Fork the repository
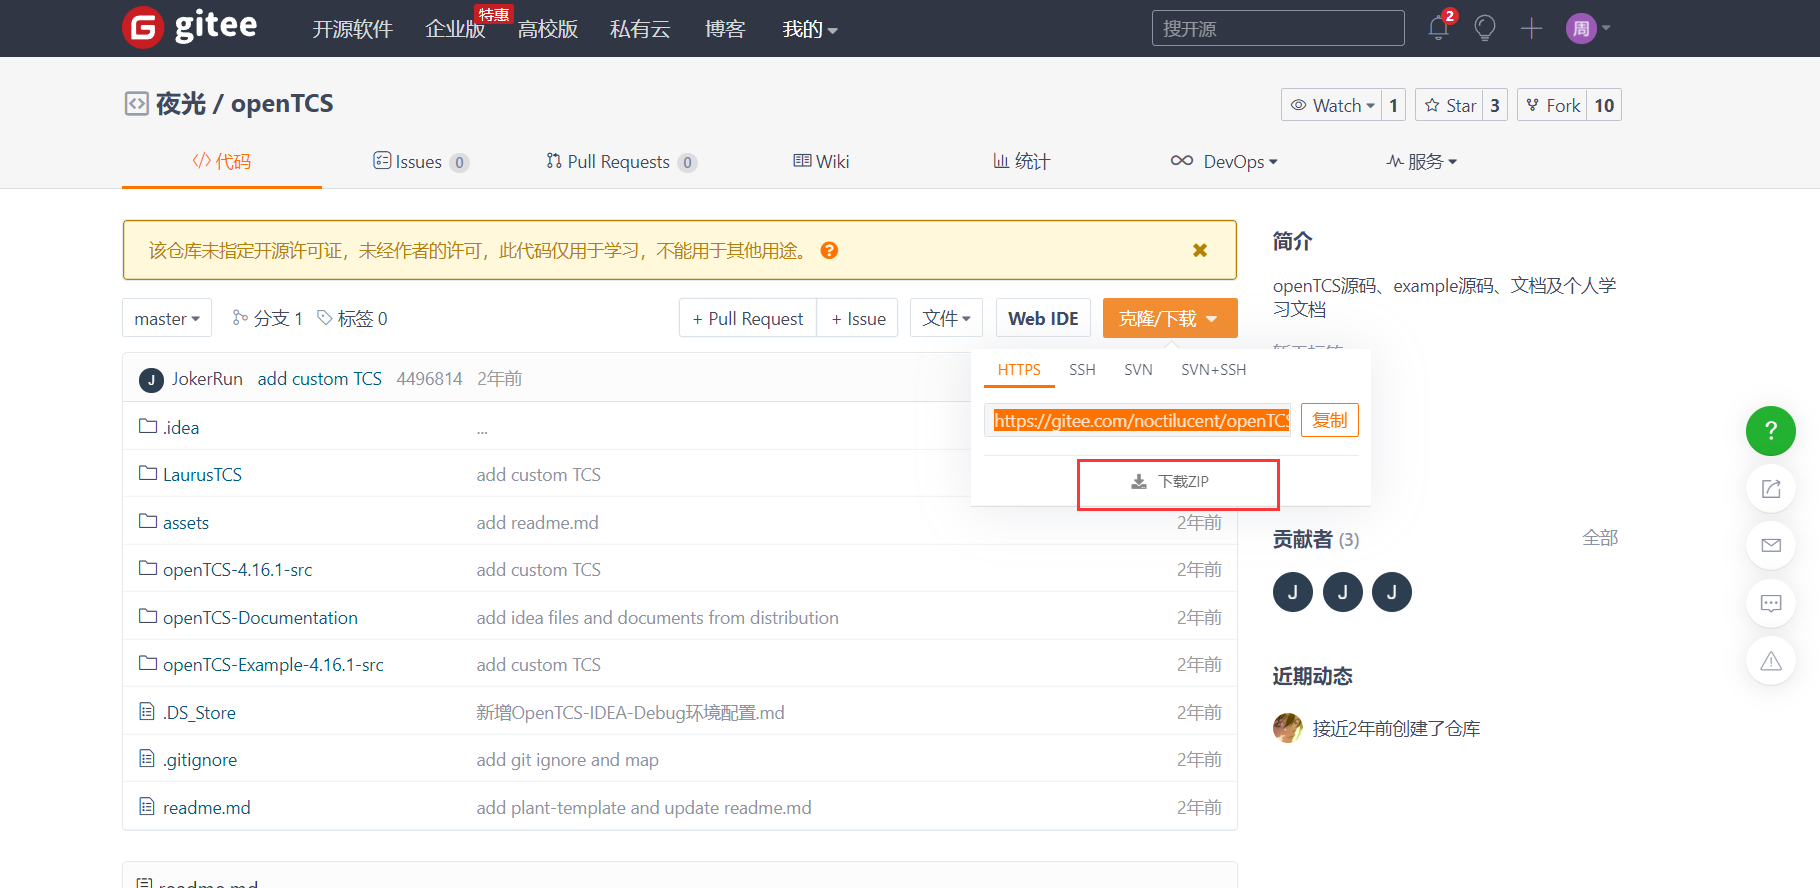 [x=1552, y=105]
